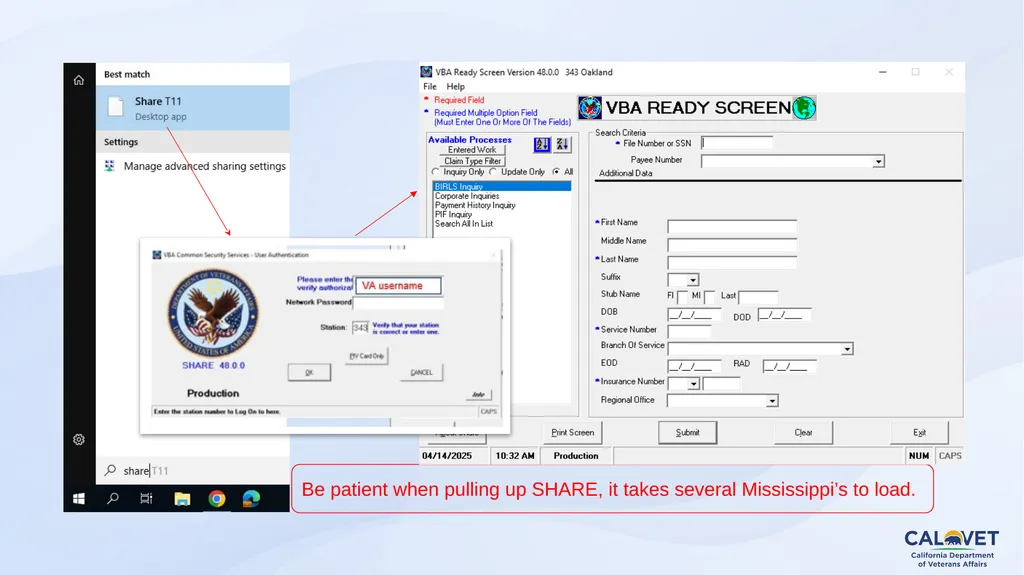The width and height of the screenshot is (1024, 575).
Task: Launch Microsoft Edge from the taskbar
Action: pyautogui.click(x=251, y=499)
